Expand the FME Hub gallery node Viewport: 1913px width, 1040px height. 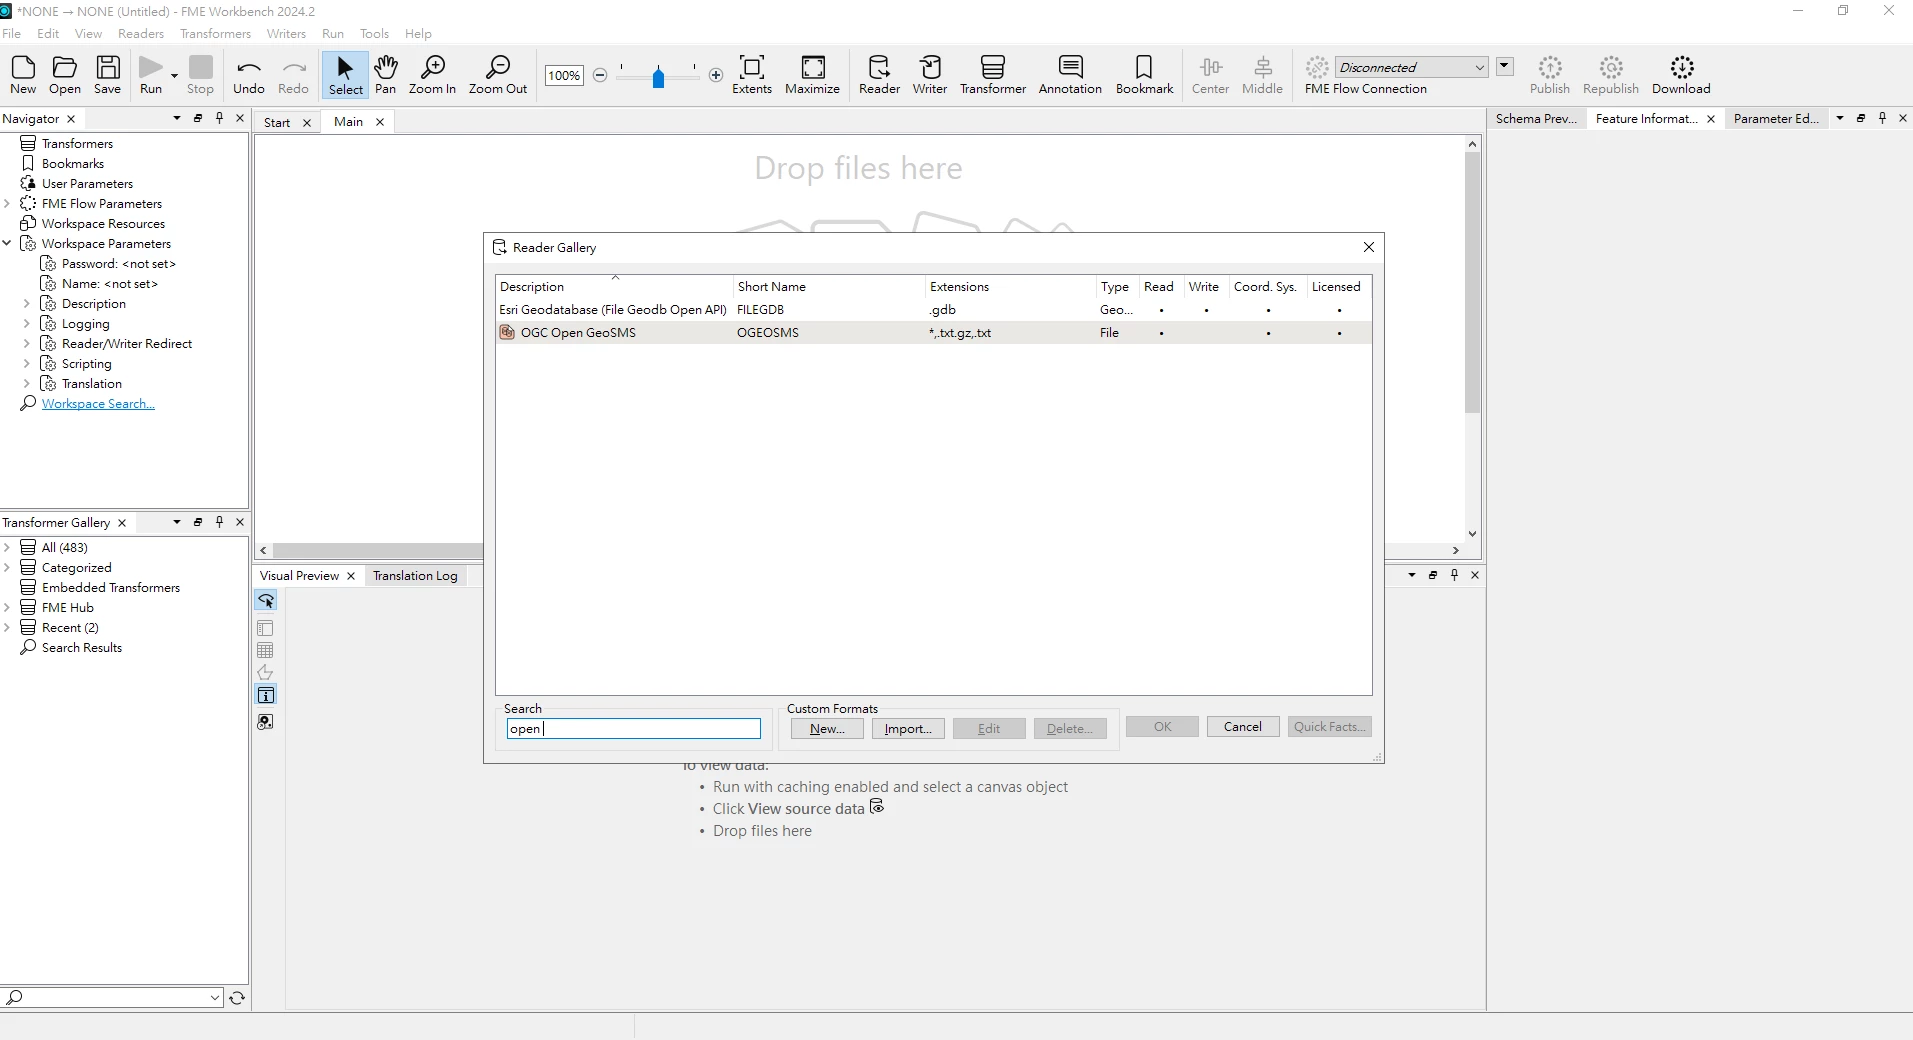7,607
